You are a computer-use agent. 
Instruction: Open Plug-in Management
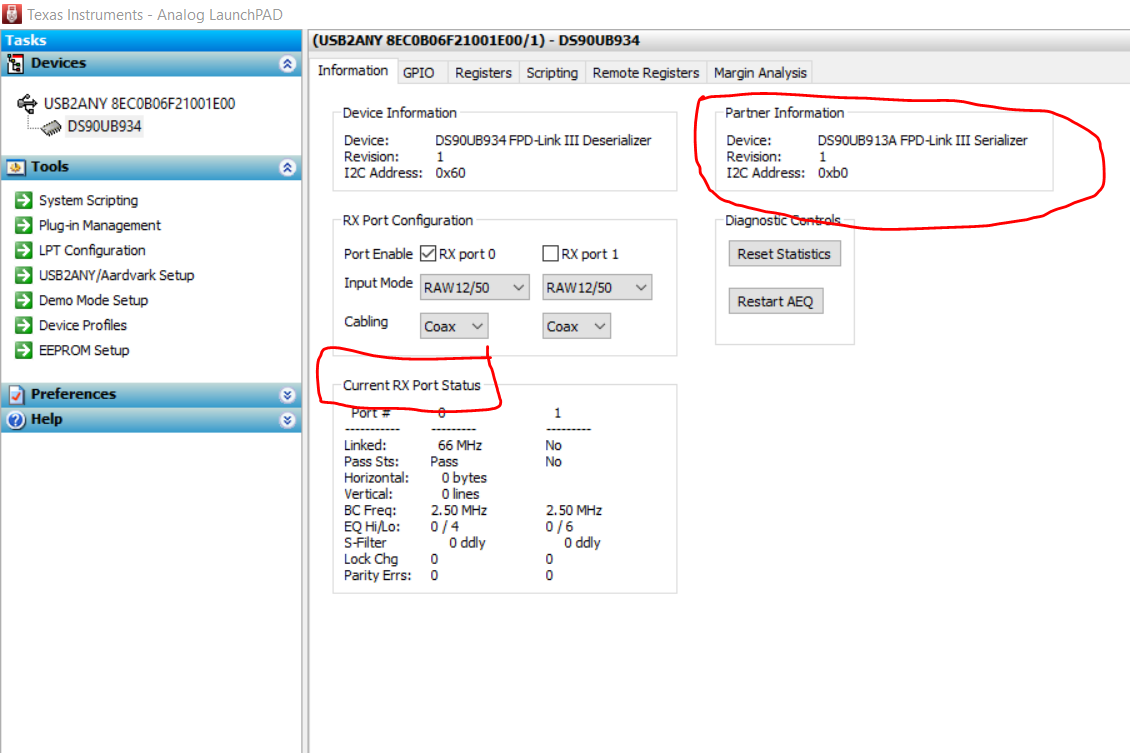coord(100,225)
